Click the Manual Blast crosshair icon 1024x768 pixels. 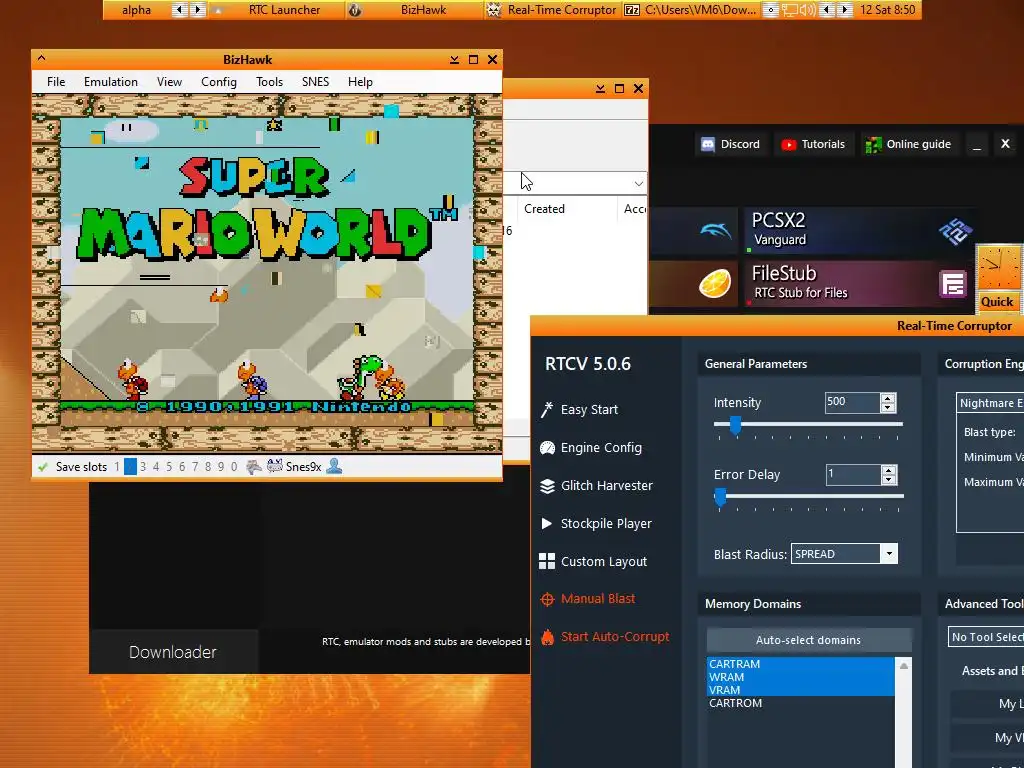[547, 599]
